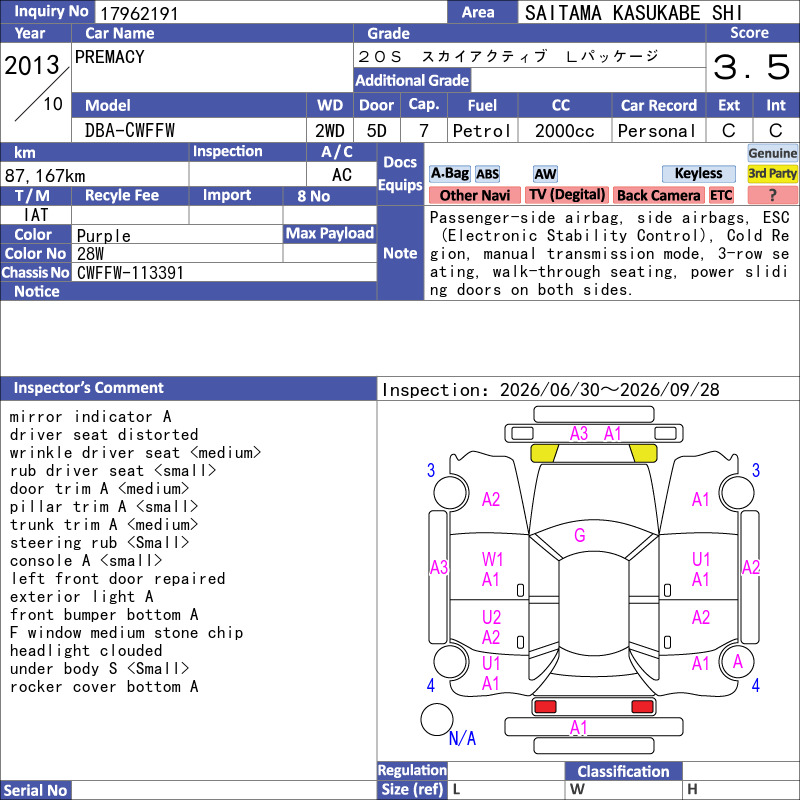Toggle the Genuine label

772,153
